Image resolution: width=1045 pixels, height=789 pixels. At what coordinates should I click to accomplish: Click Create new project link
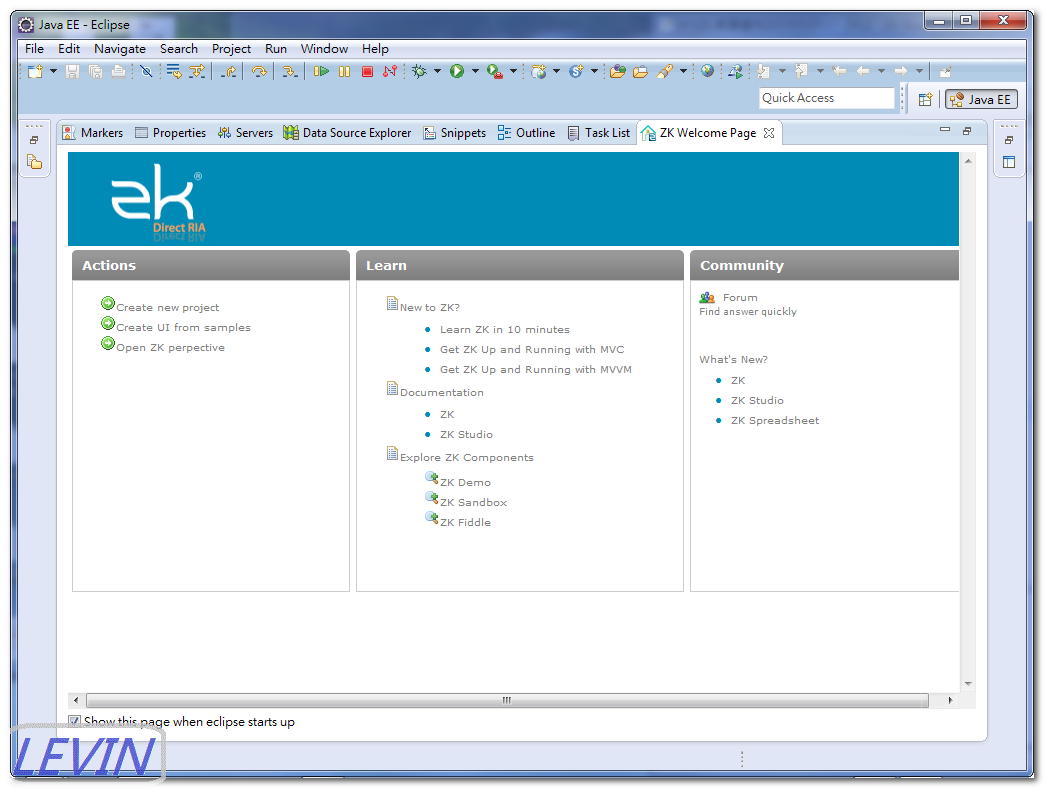point(167,307)
